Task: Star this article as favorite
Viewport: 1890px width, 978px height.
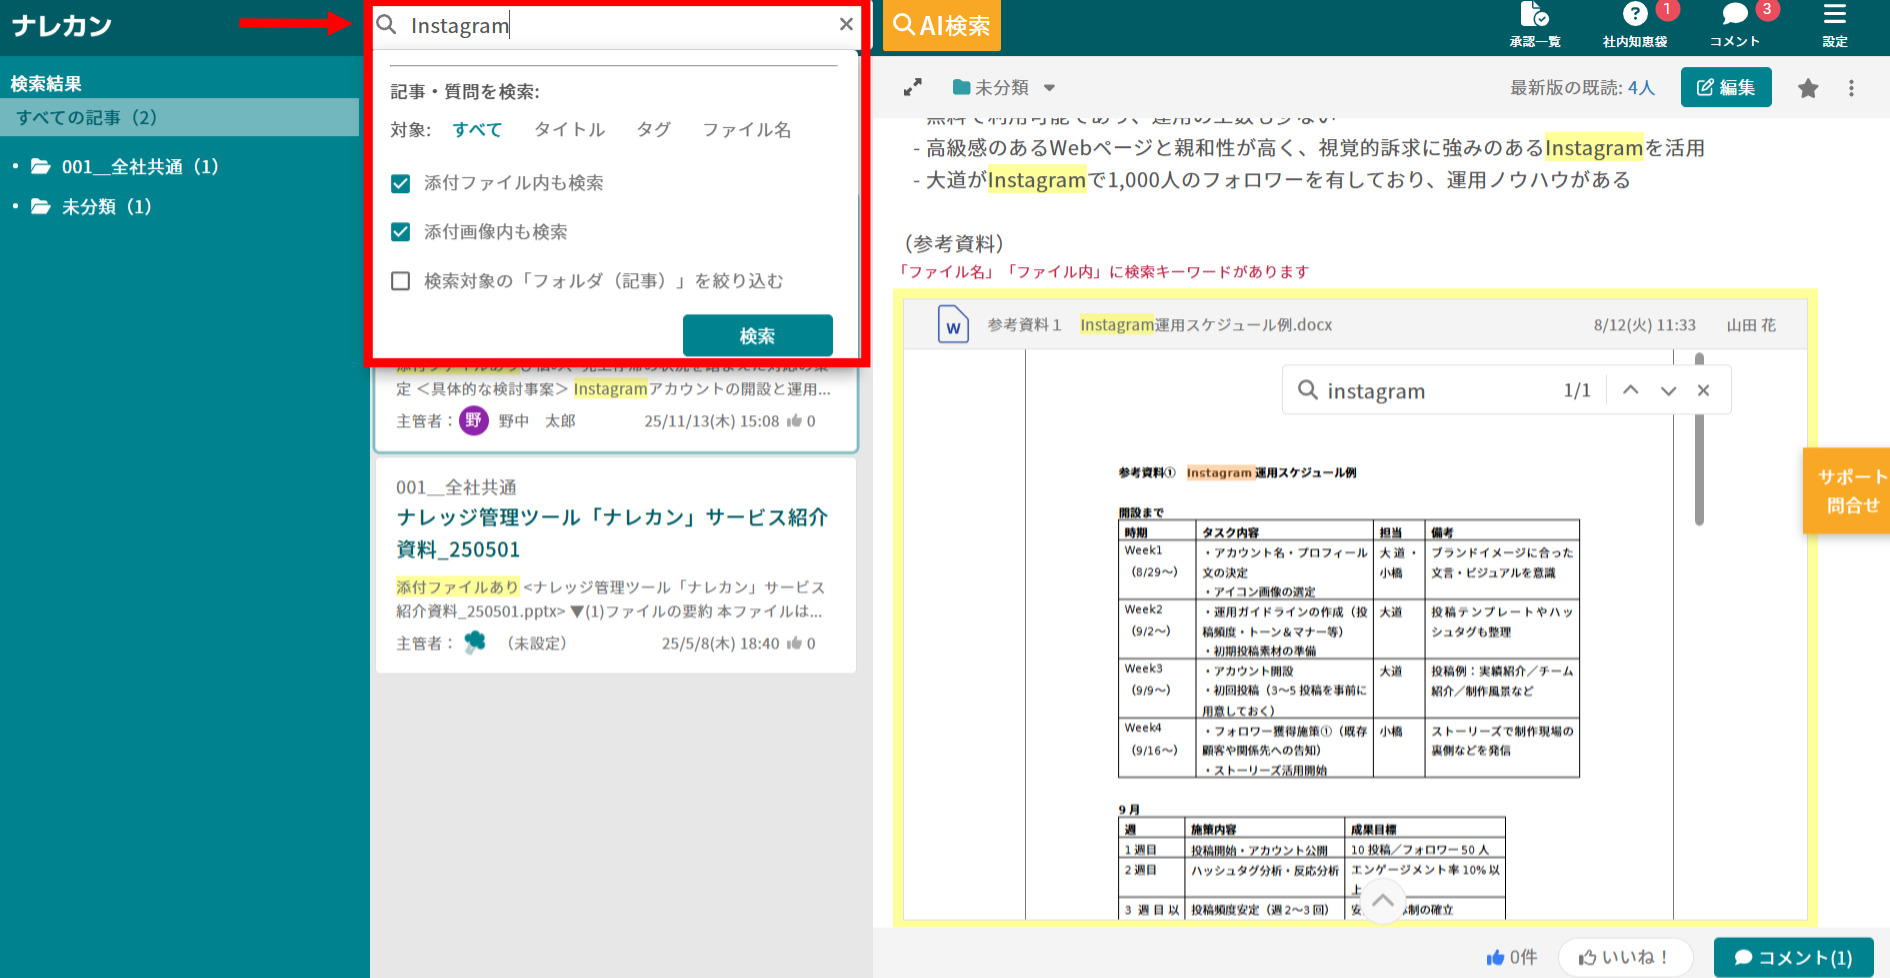Action: [1808, 88]
